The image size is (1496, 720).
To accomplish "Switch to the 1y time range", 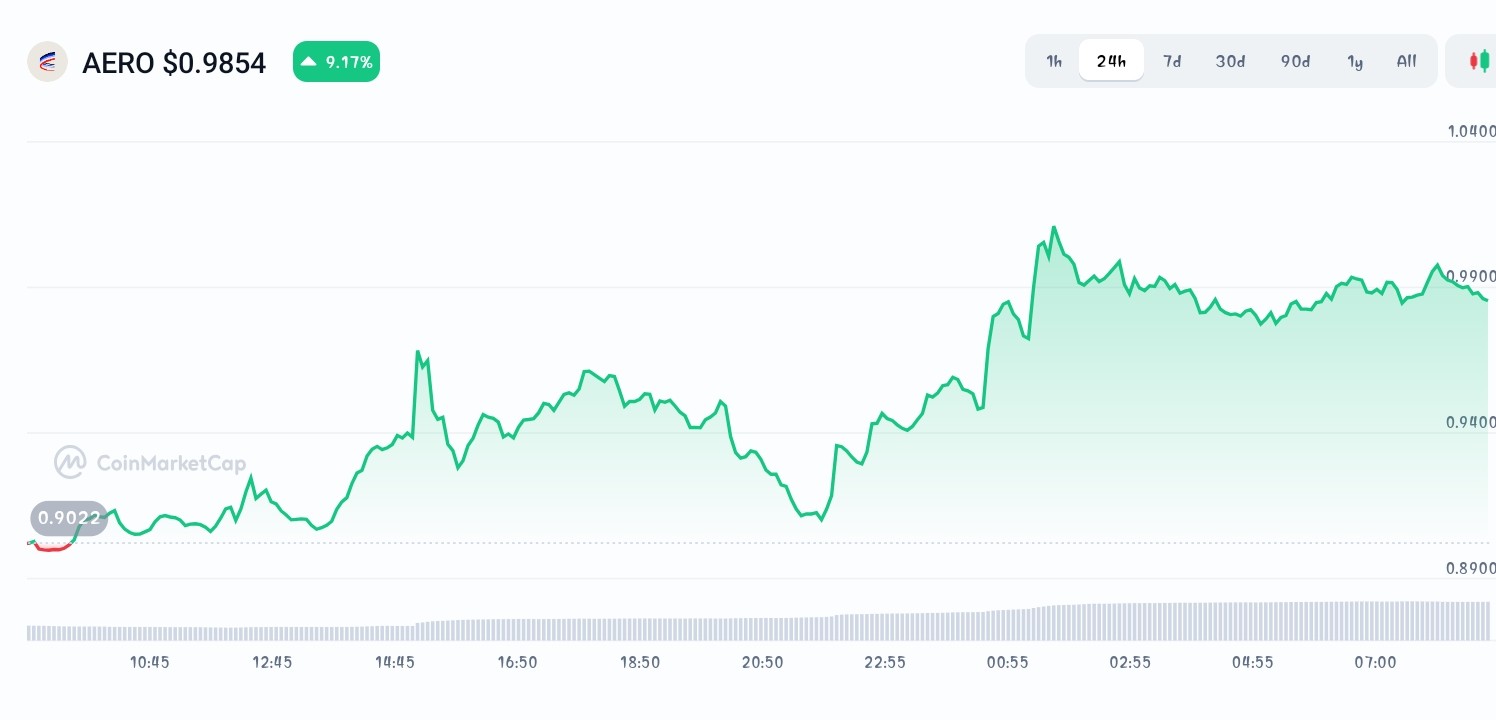I will tap(1355, 61).
